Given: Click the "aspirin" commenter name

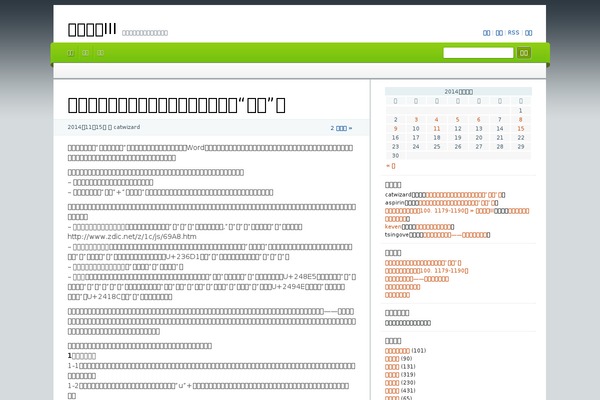Looking at the screenshot, I should click(395, 202).
